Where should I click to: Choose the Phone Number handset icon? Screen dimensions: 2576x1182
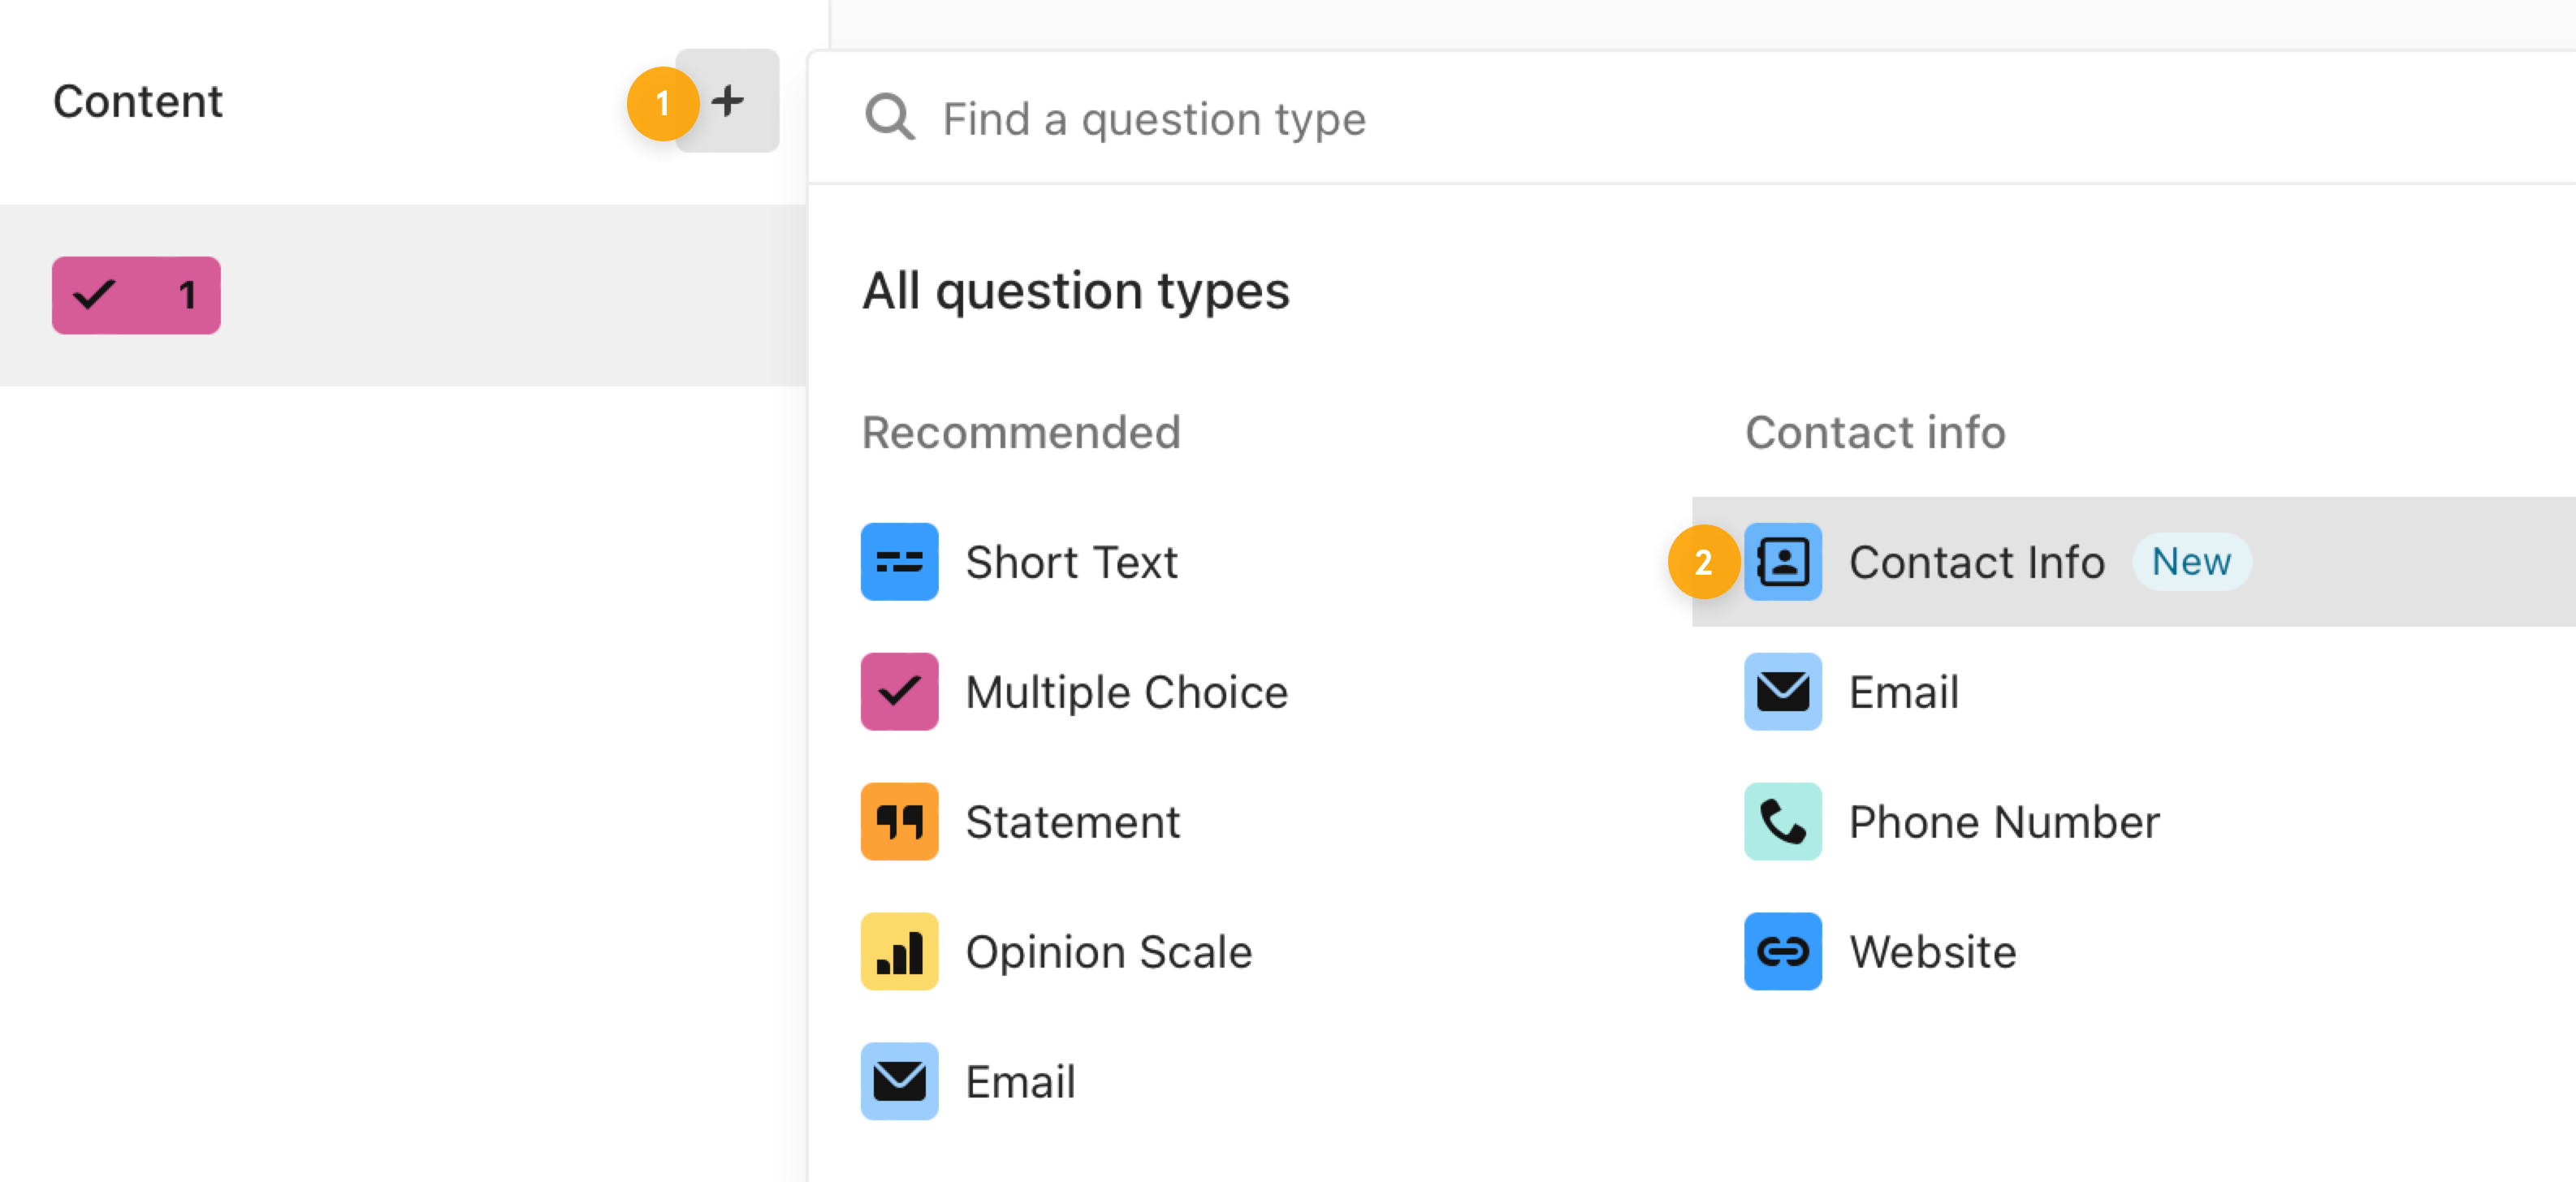click(x=1783, y=821)
